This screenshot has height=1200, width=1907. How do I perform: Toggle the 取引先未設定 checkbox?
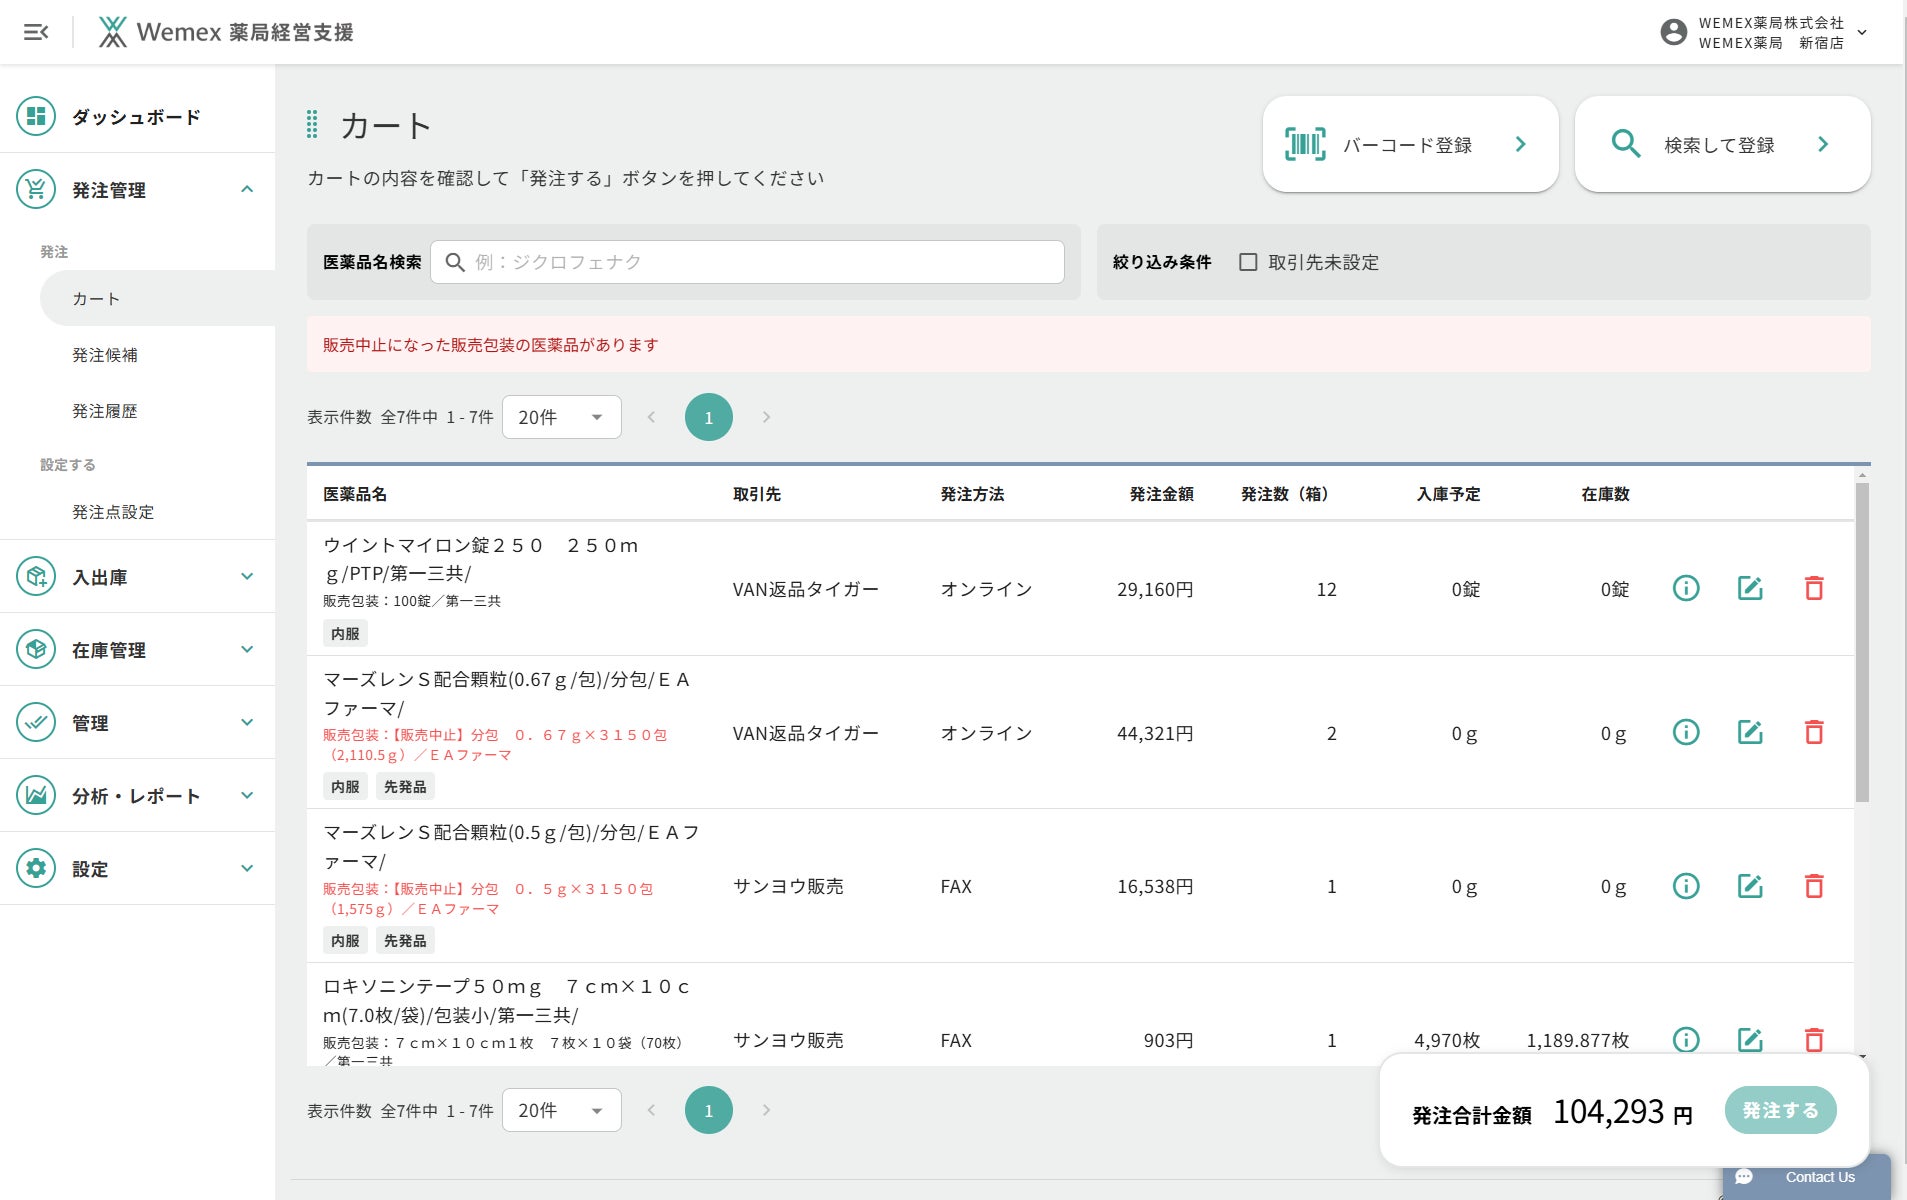point(1248,262)
